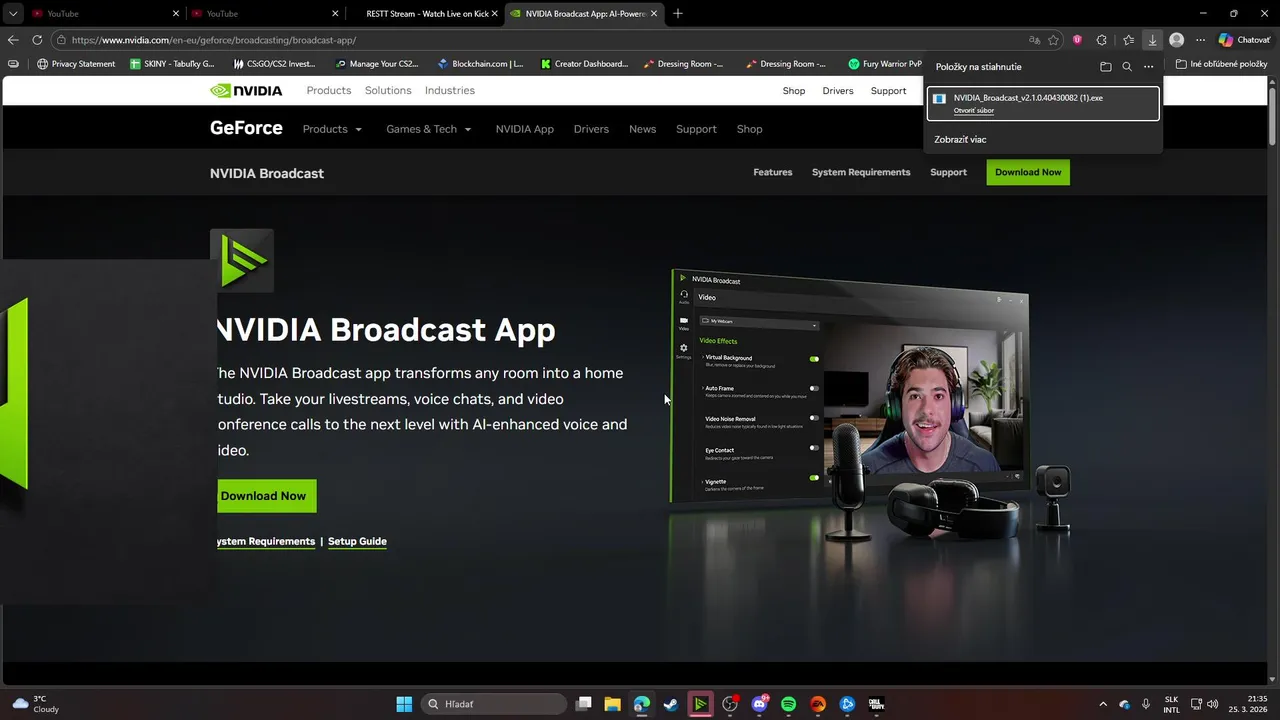This screenshot has height=720, width=1280.
Task: Open Solutions menu in NVIDIA header
Action: tap(388, 90)
